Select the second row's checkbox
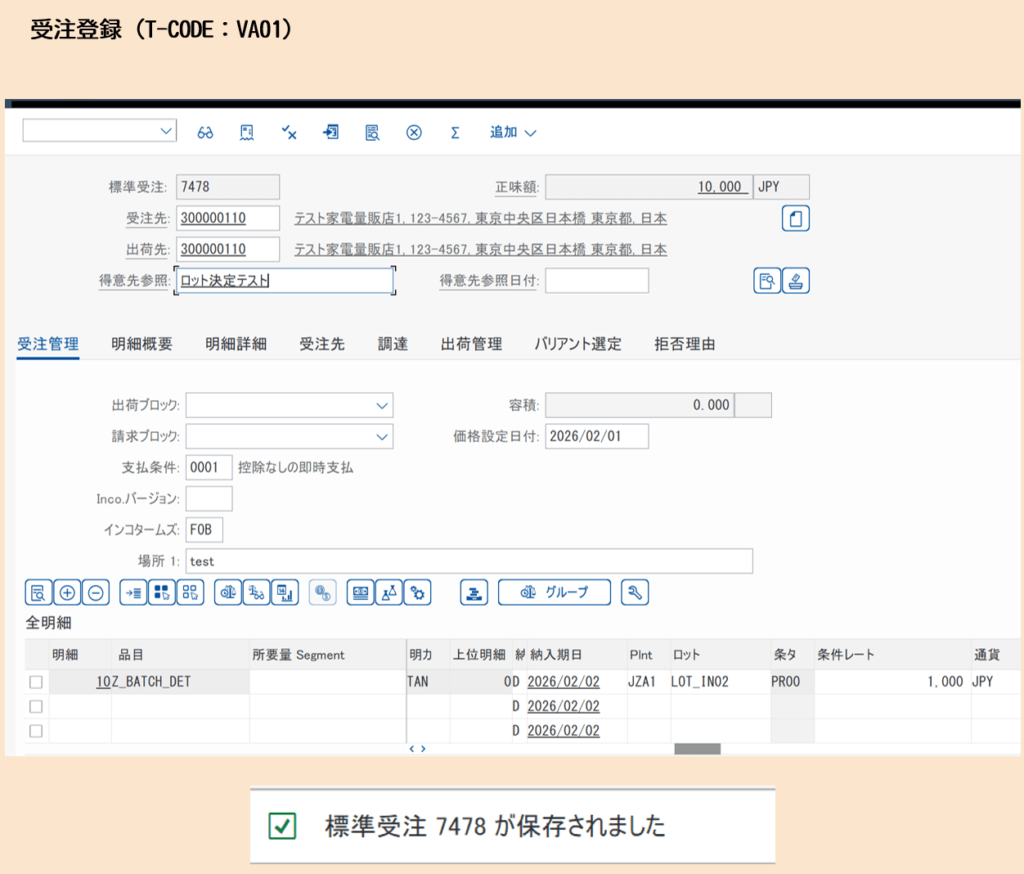This screenshot has width=1024, height=874. pos(37,706)
